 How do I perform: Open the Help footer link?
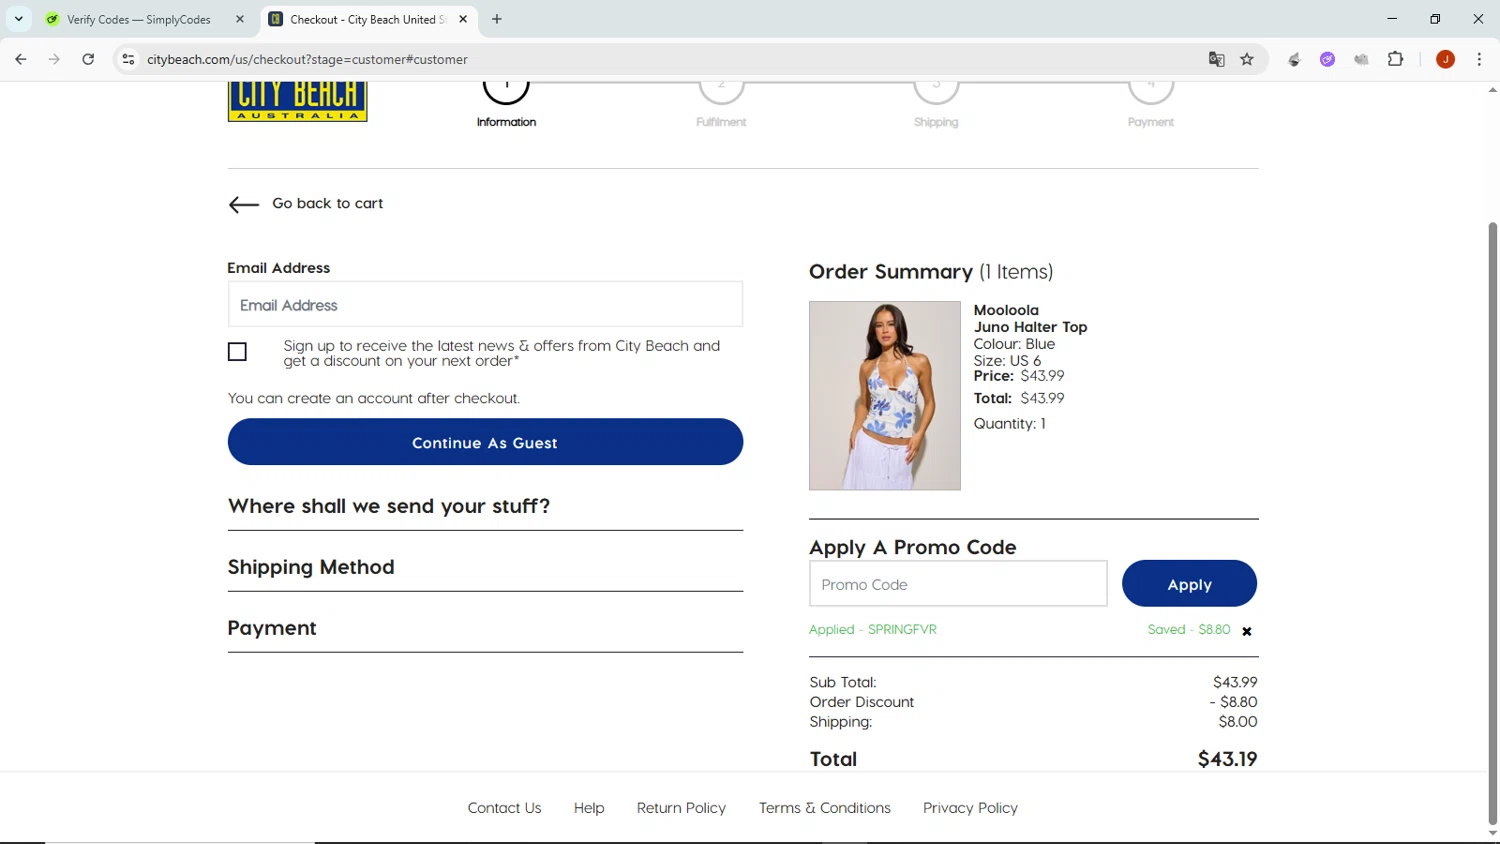coord(589,808)
